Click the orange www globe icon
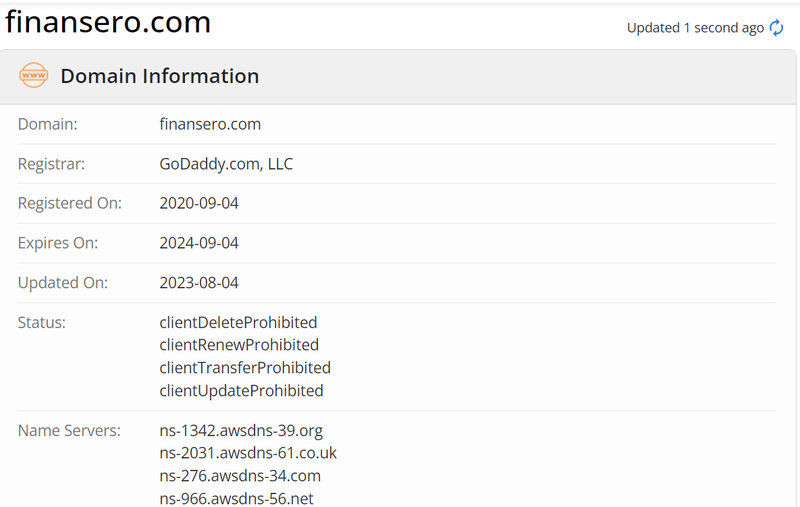The width and height of the screenshot is (800, 507). click(34, 75)
